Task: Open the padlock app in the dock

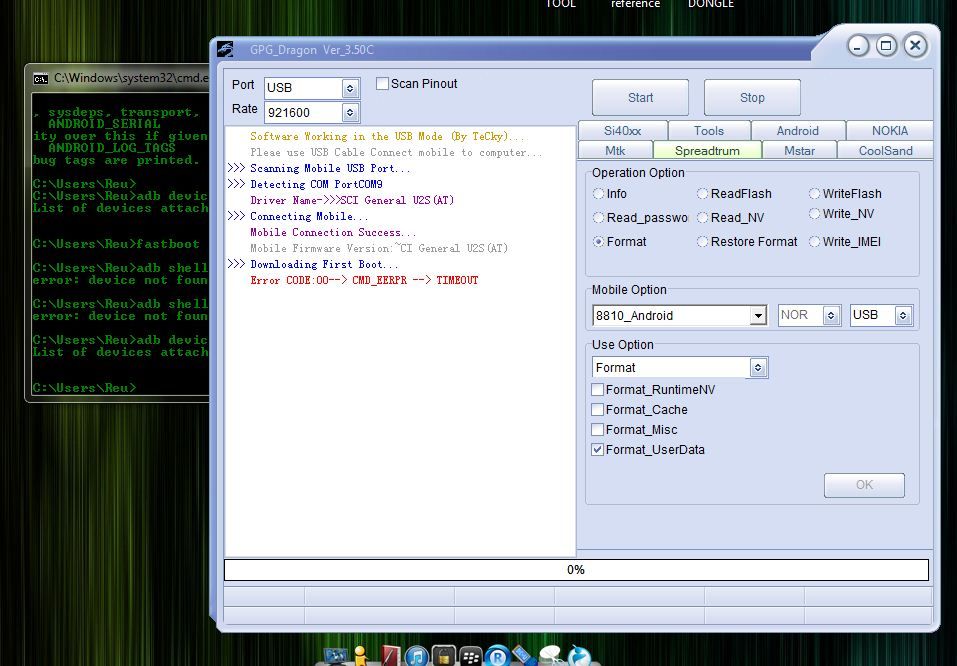Action: point(443,656)
